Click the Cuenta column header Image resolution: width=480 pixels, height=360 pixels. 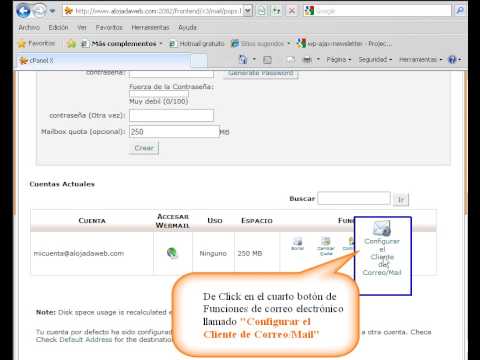click(92, 221)
